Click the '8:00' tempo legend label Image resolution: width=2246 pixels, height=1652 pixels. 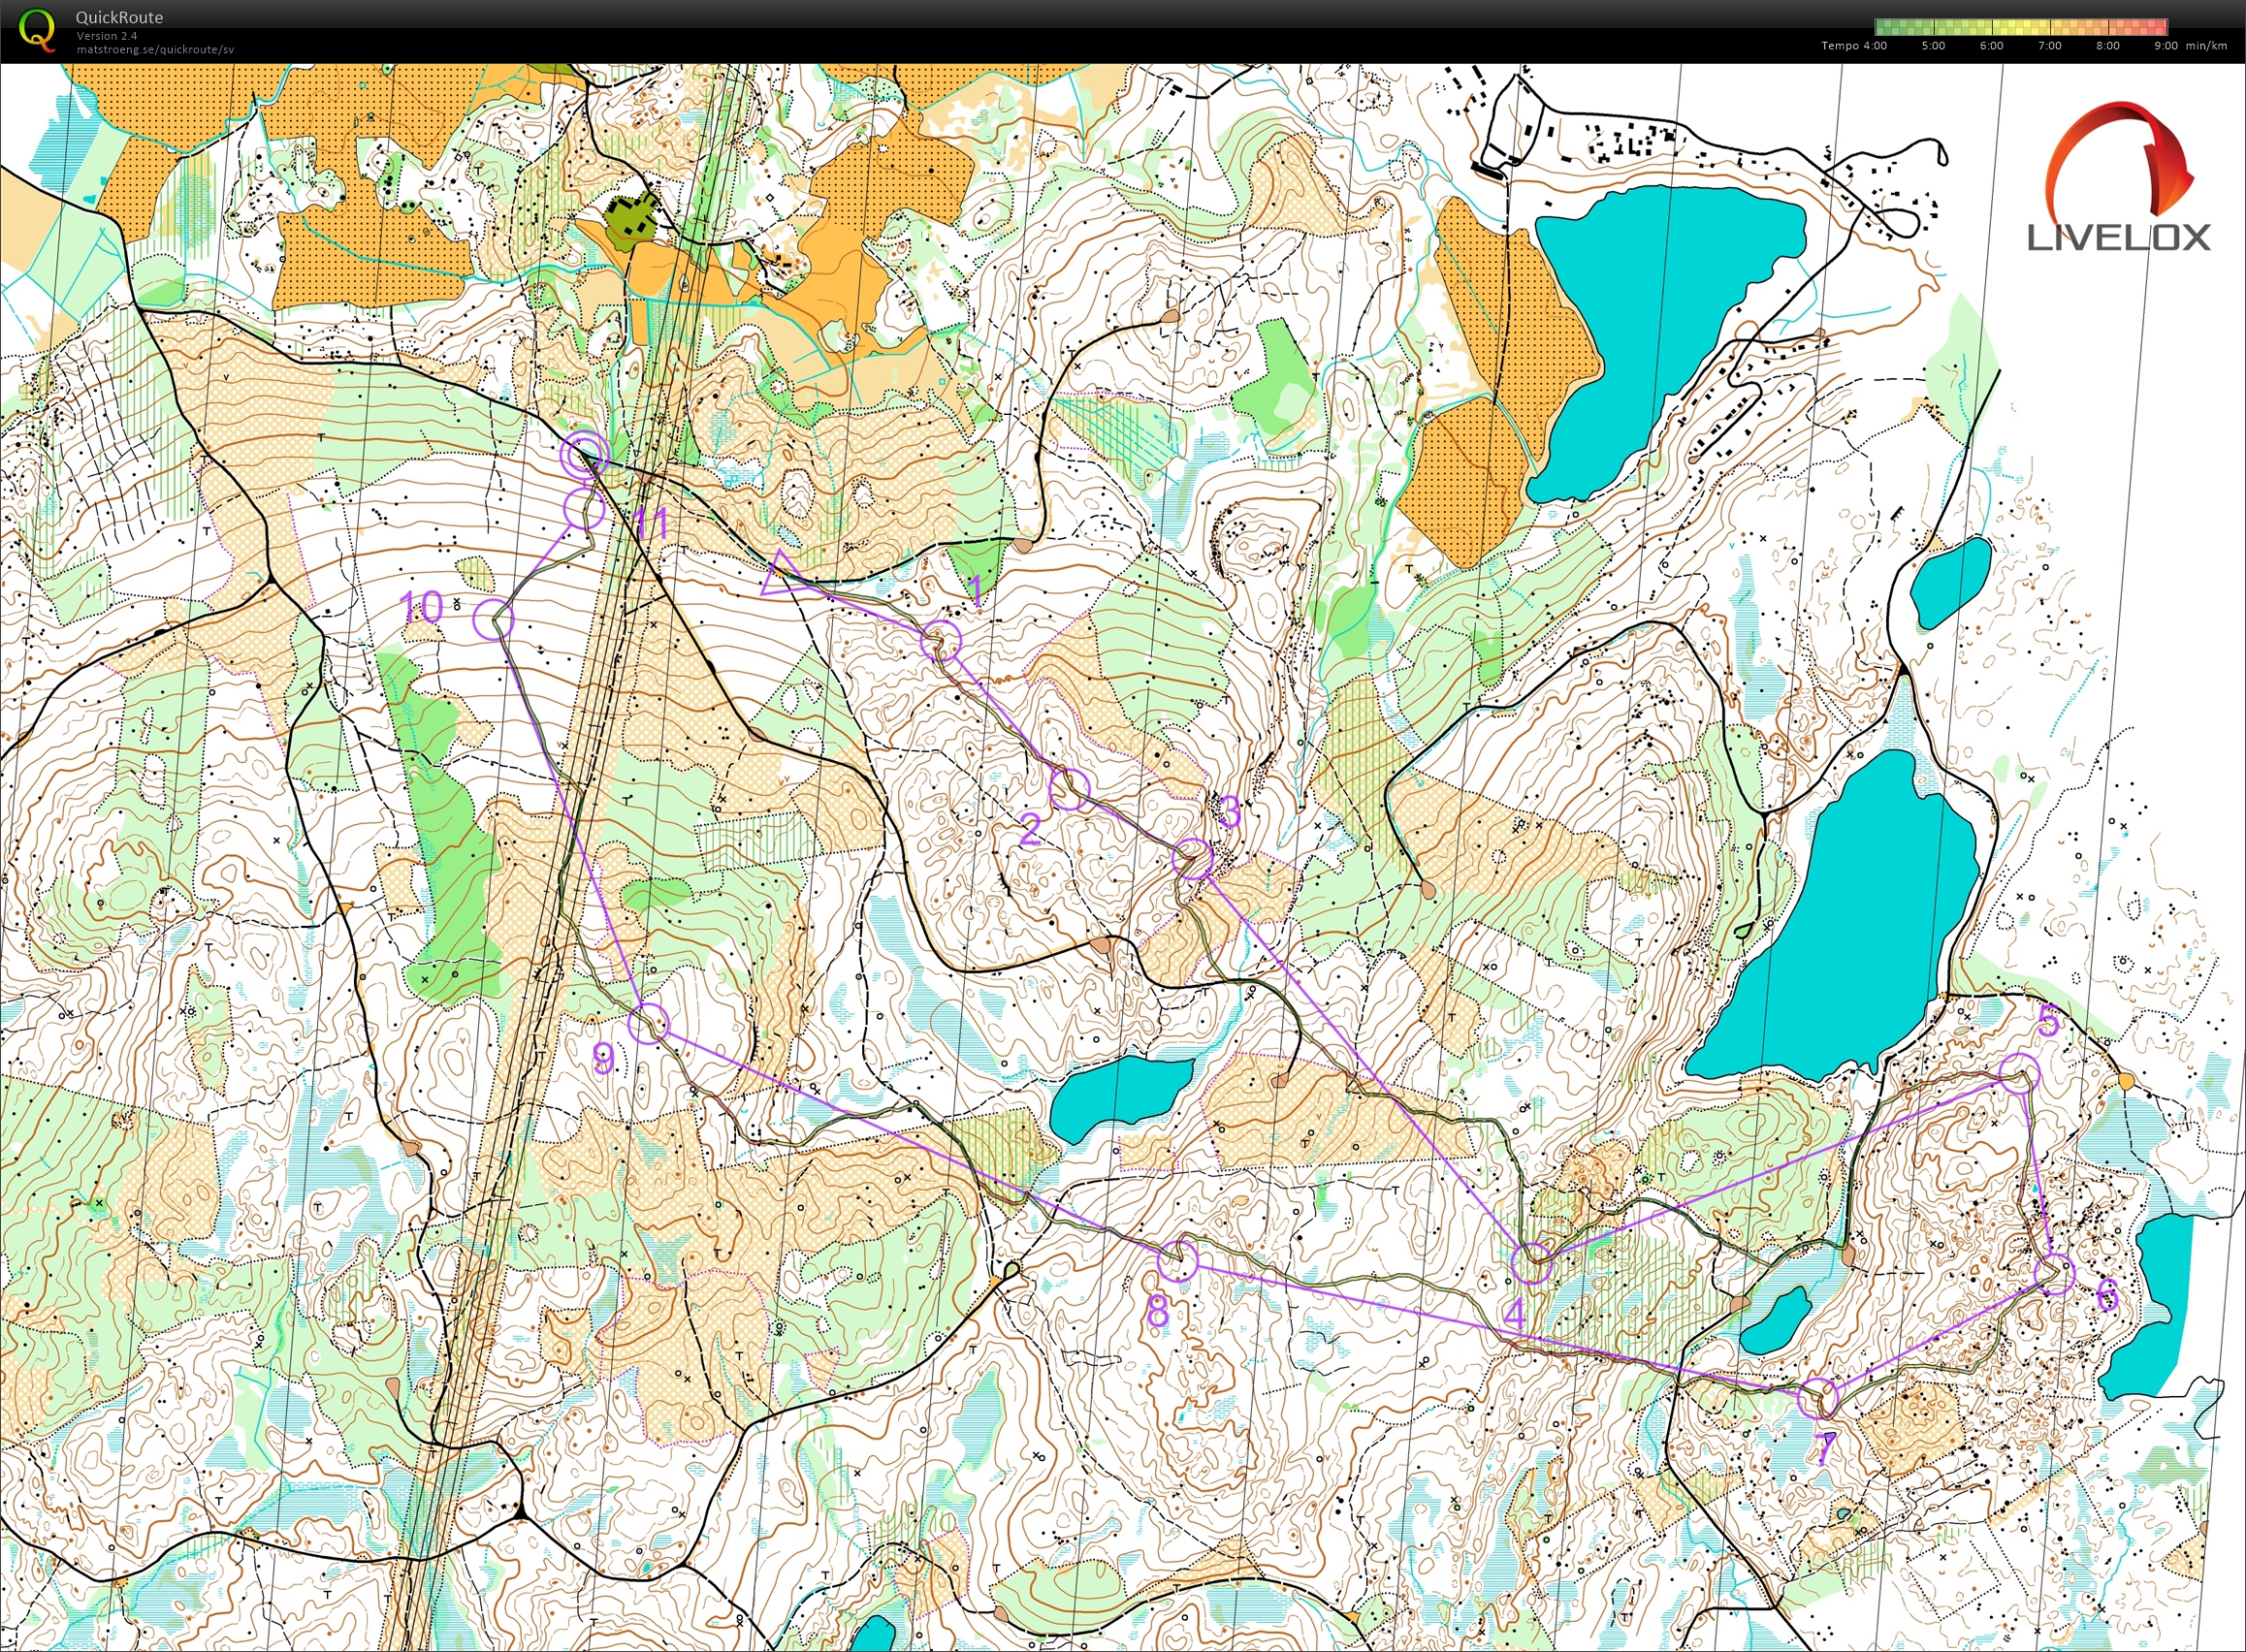point(2107,46)
